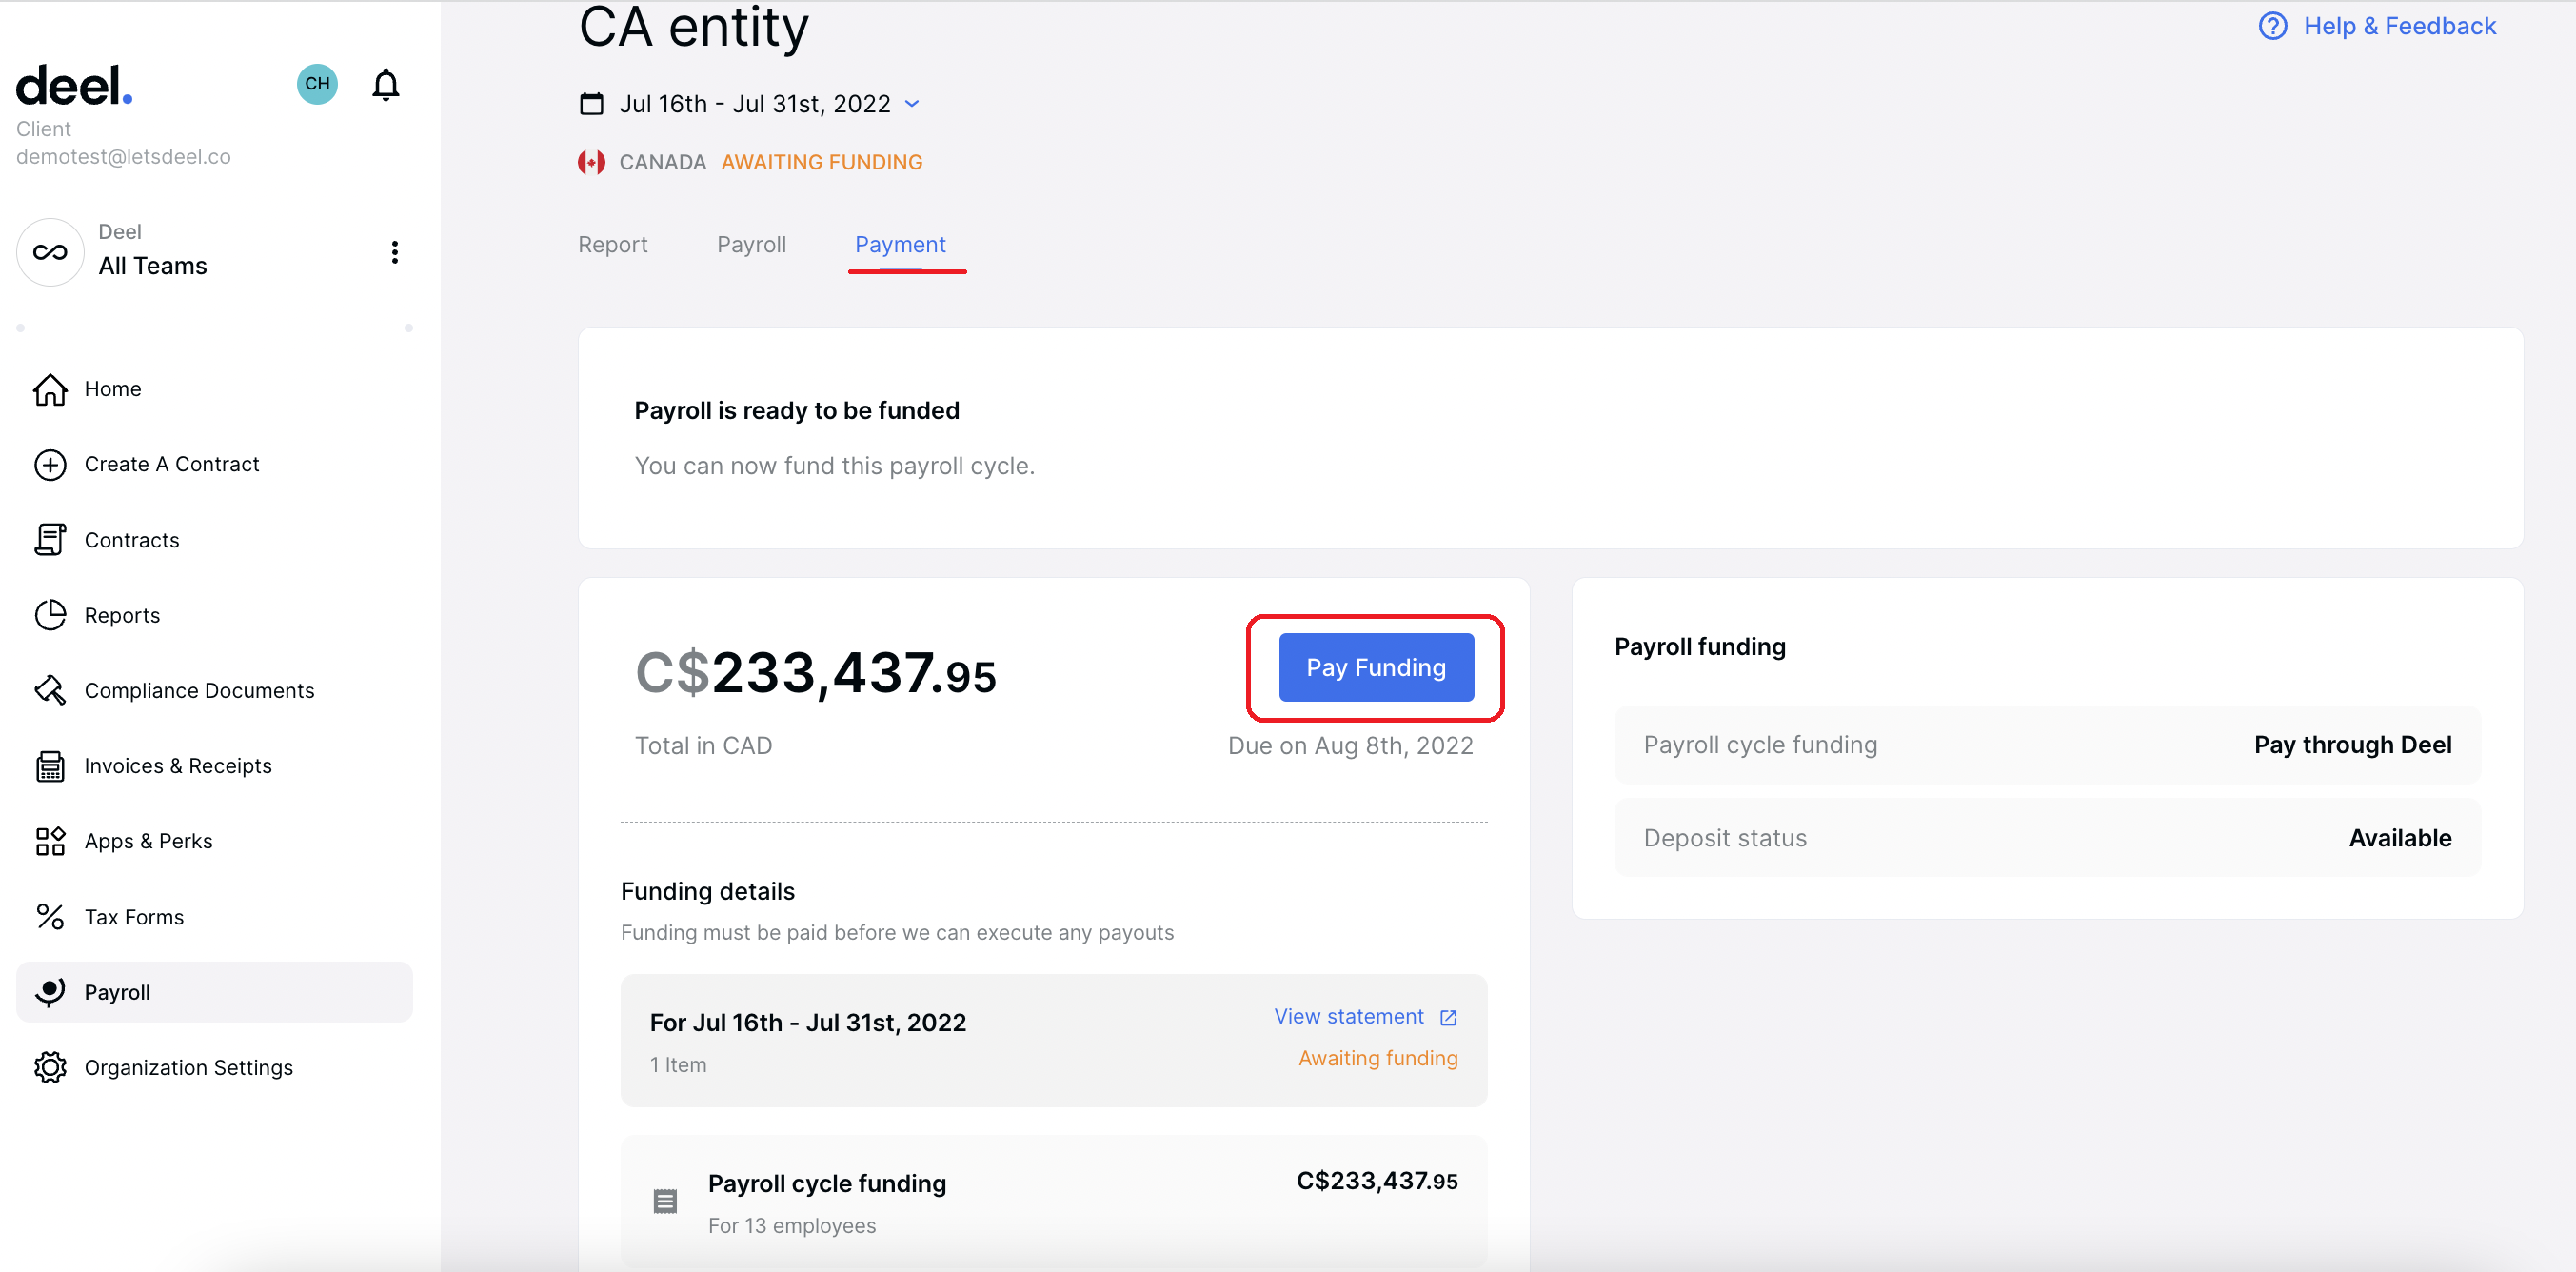Image resolution: width=2576 pixels, height=1272 pixels.
Task: Click the Organization Settings gear icon
Action: pos(50,1067)
